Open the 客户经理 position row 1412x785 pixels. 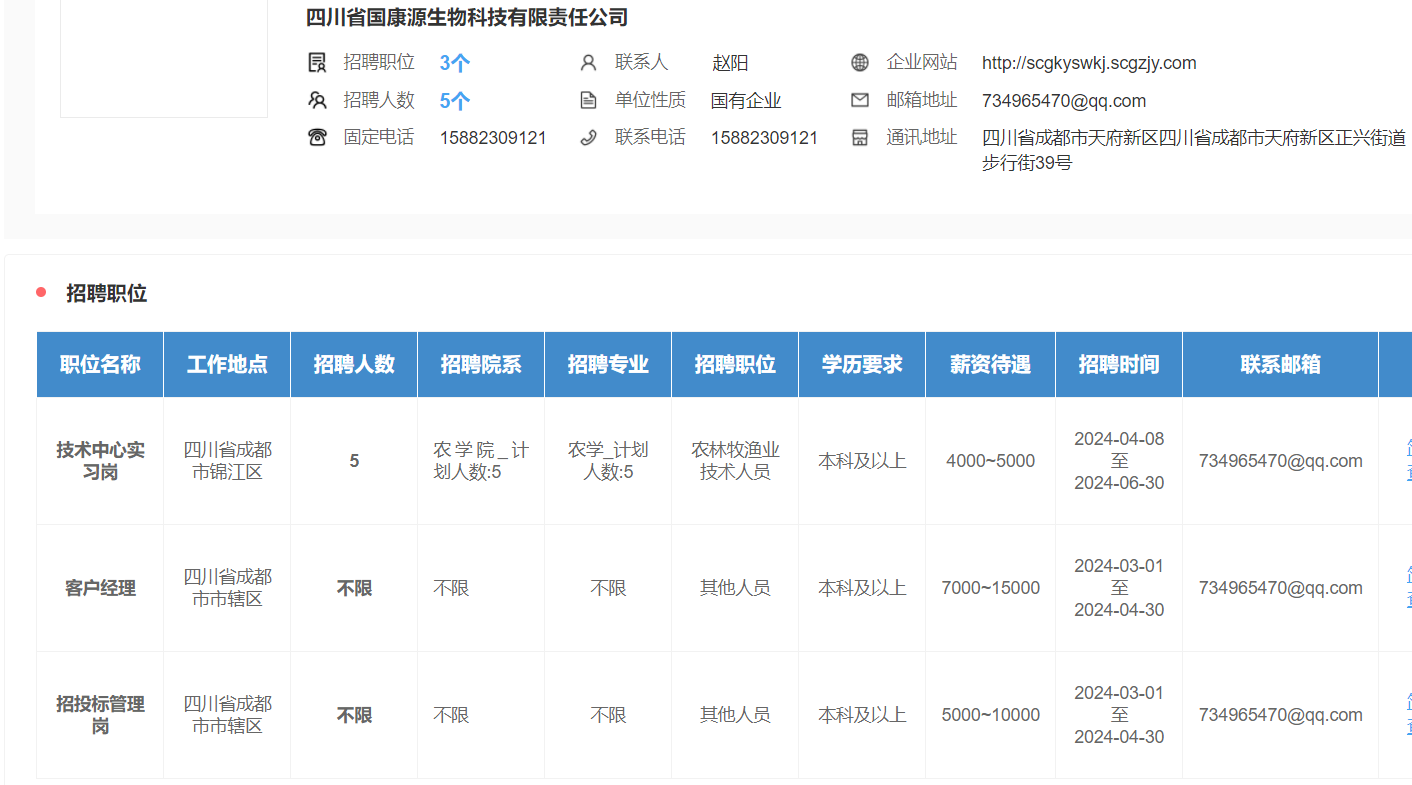point(100,588)
